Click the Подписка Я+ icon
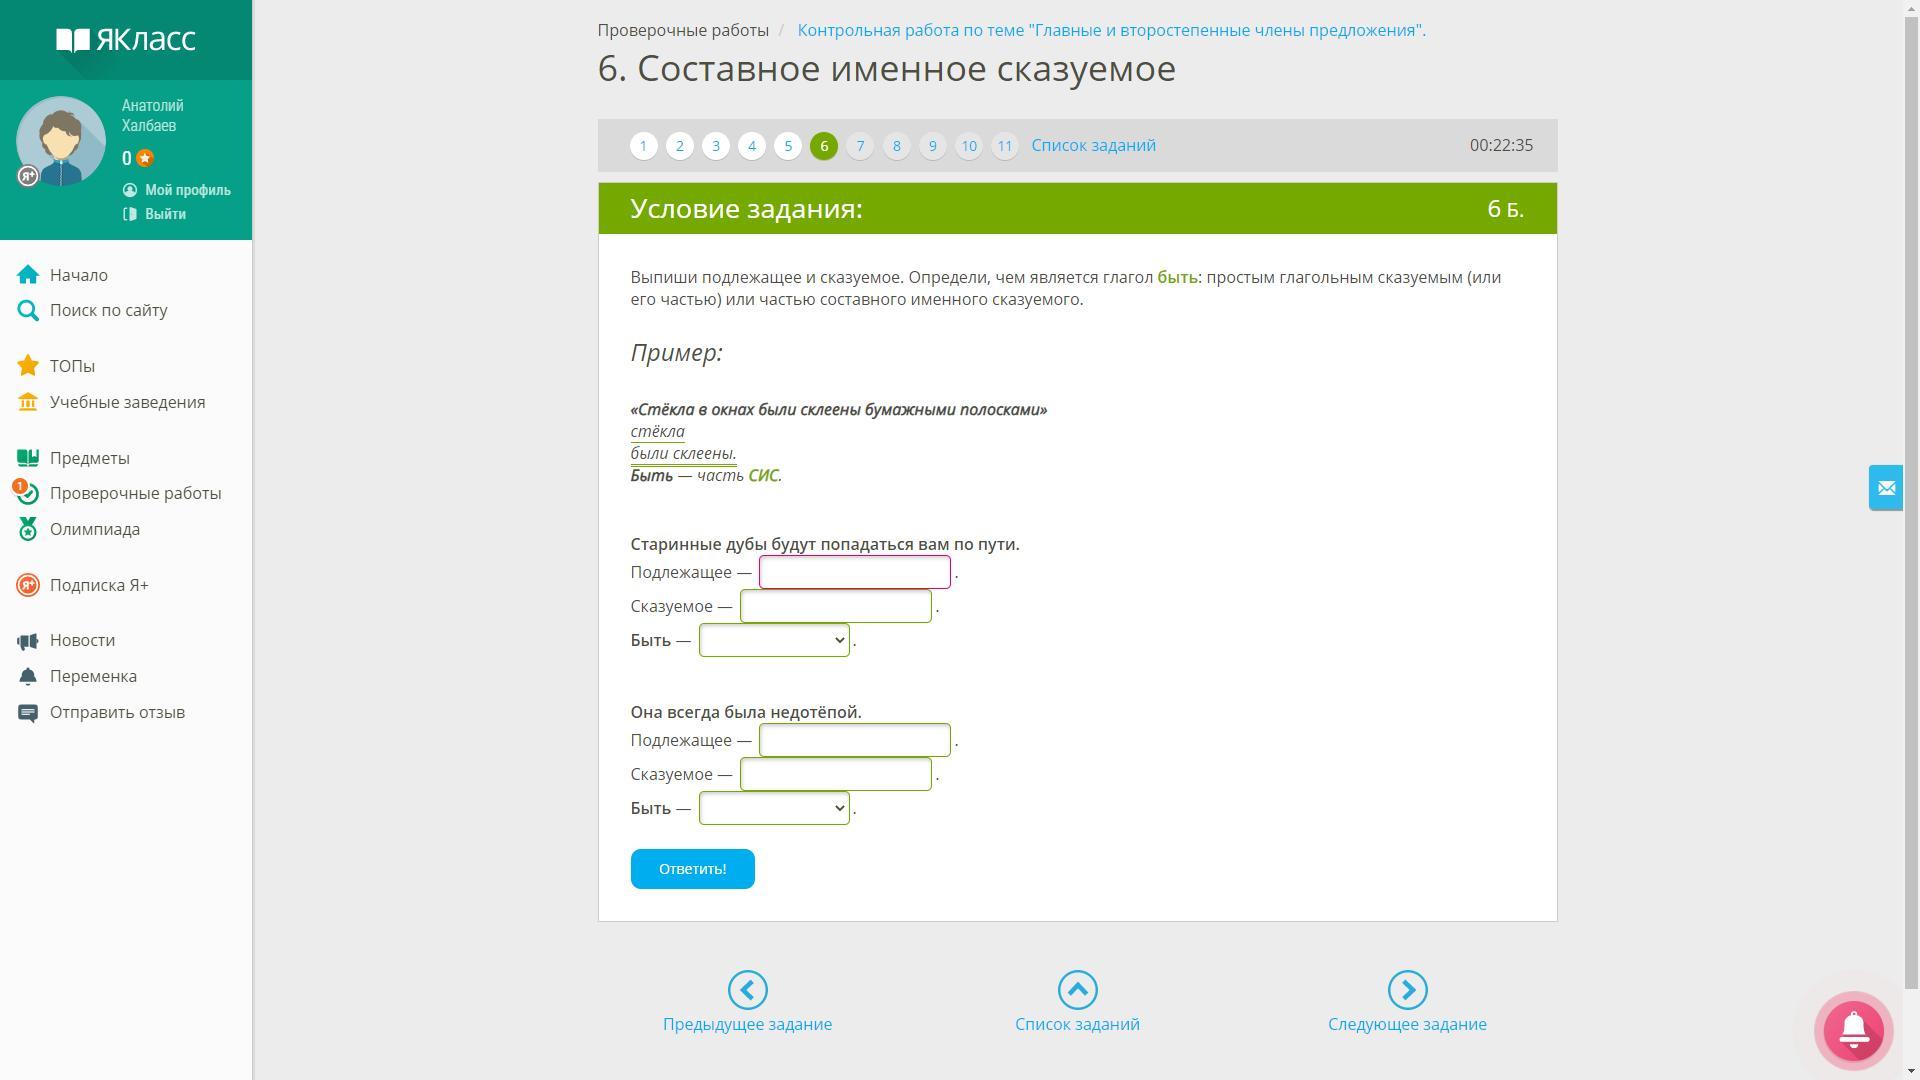The height and width of the screenshot is (1080, 1920). coord(28,585)
